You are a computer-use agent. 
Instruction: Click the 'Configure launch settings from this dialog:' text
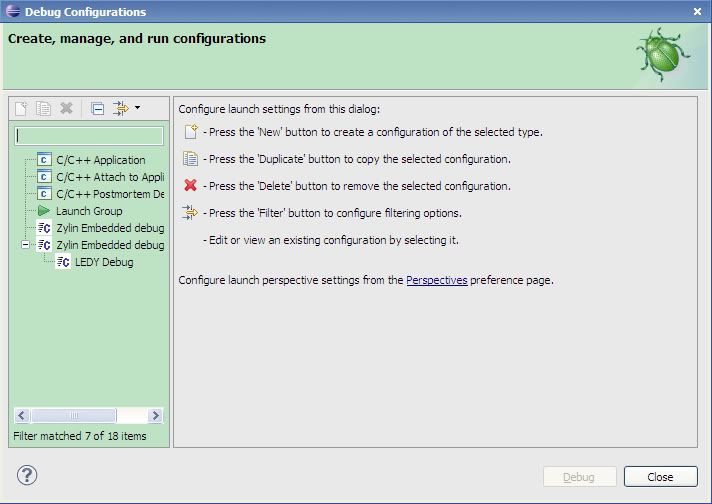tap(279, 109)
